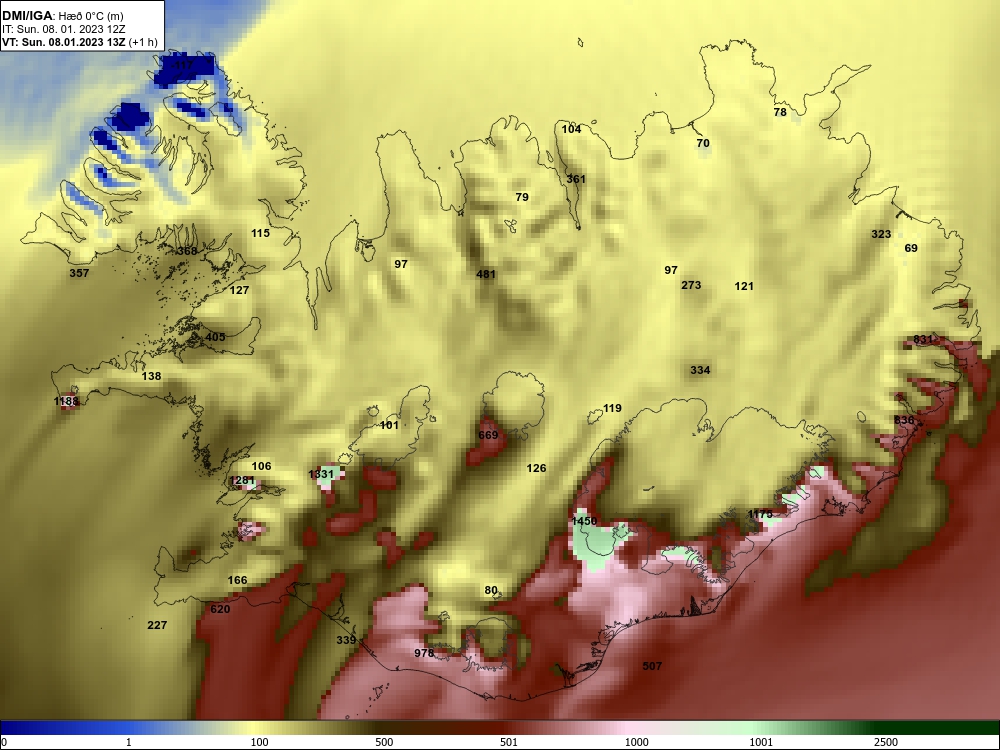Image resolution: width=1000 pixels, height=750 pixels.
Task: Click the map value '79'
Action: coord(522,197)
